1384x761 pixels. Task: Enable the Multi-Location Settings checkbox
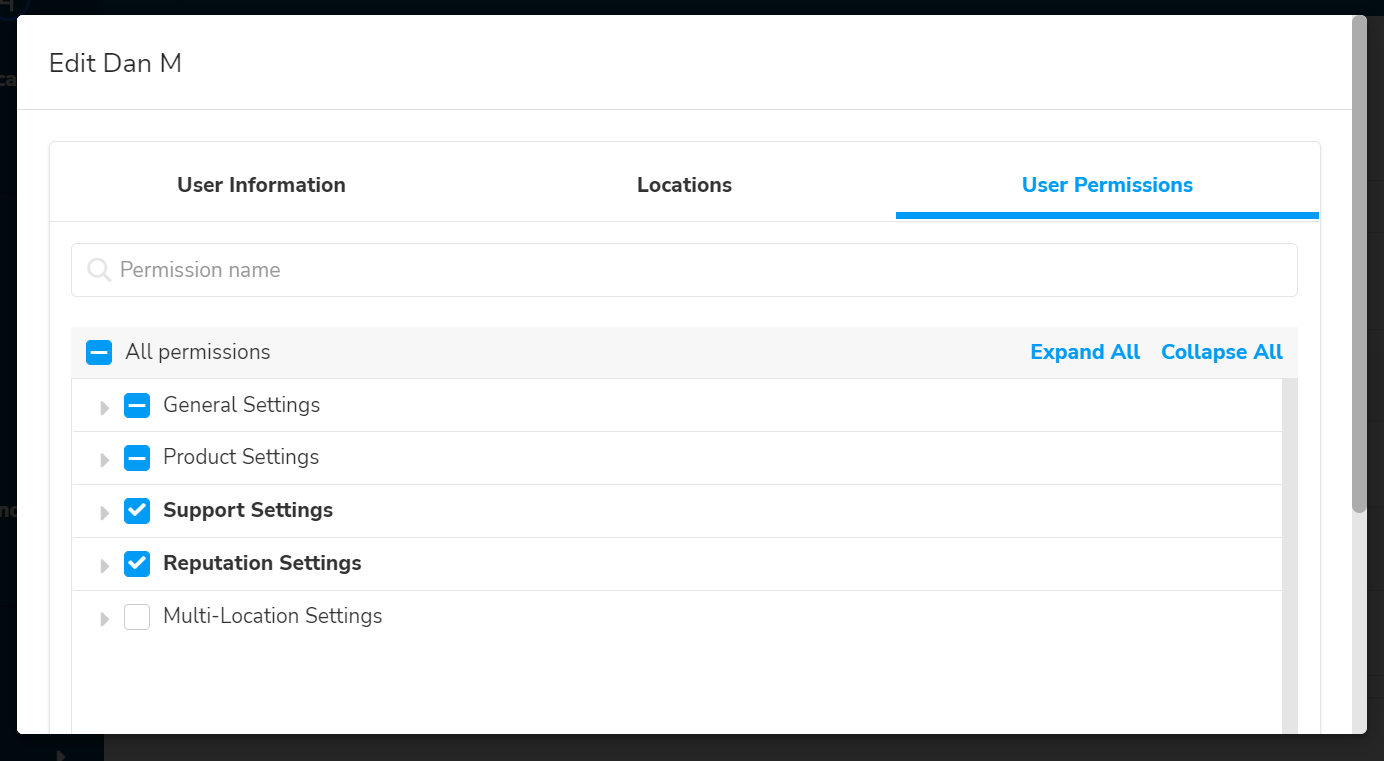point(137,617)
